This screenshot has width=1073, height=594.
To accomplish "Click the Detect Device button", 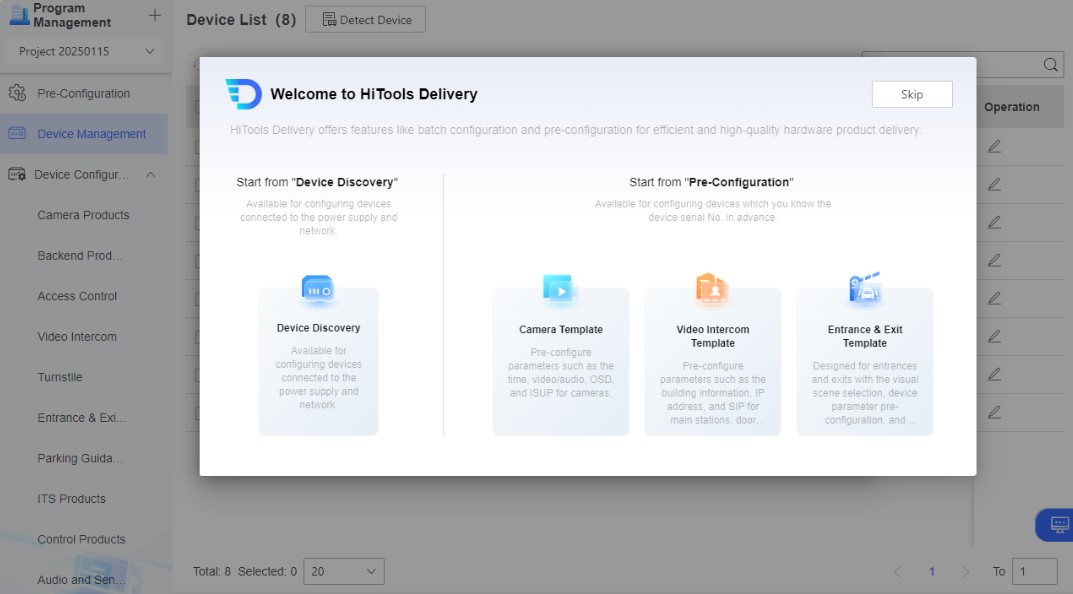I will (365, 20).
